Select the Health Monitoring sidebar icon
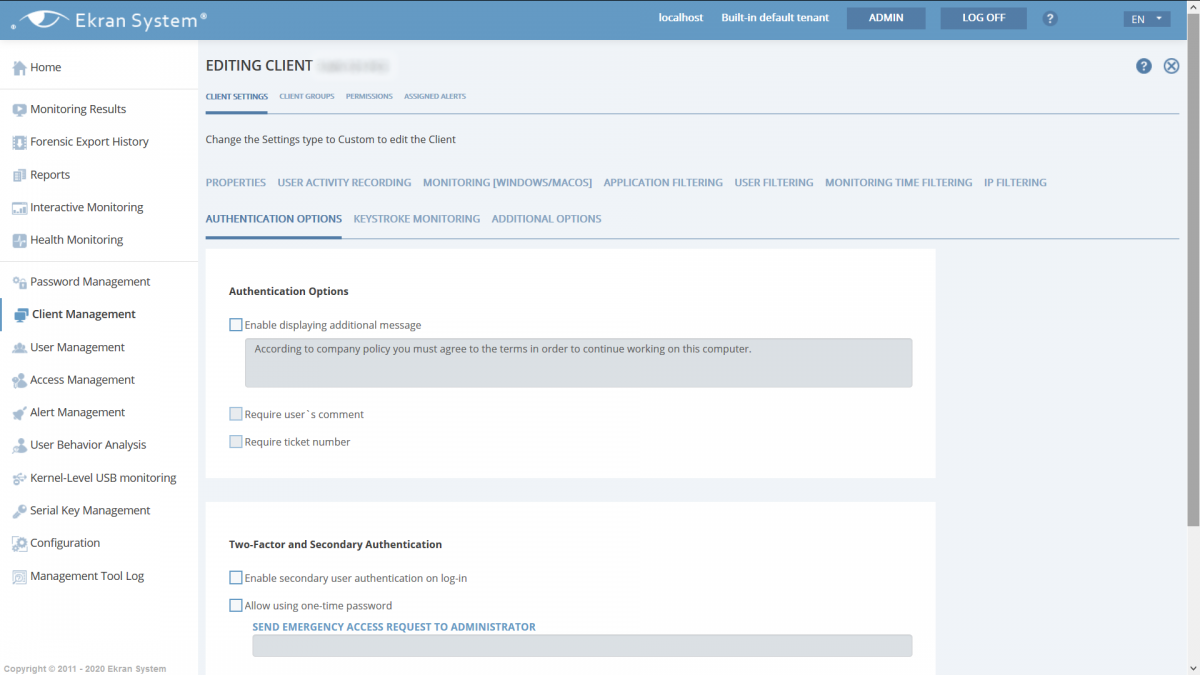The height and width of the screenshot is (675, 1200). 19,240
